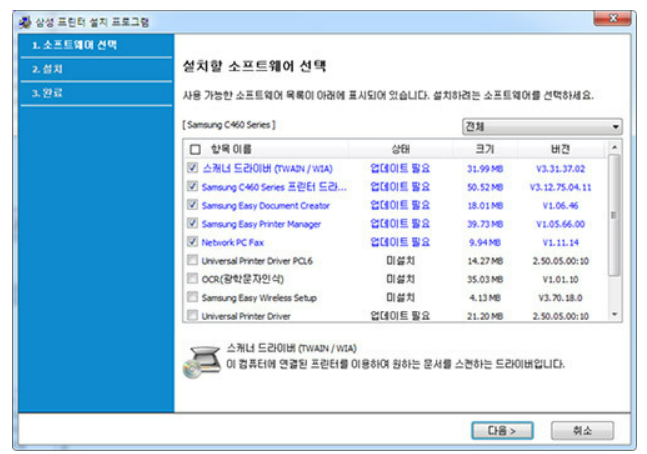Click size 31.99 MB cell
The height and width of the screenshot is (454, 647).
(x=485, y=169)
